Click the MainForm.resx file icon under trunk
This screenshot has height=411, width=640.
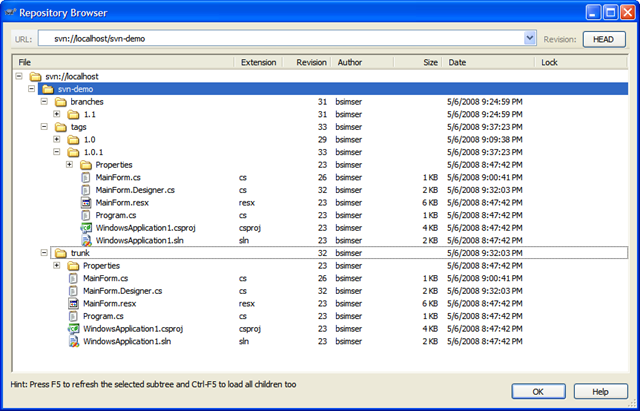pos(73,304)
